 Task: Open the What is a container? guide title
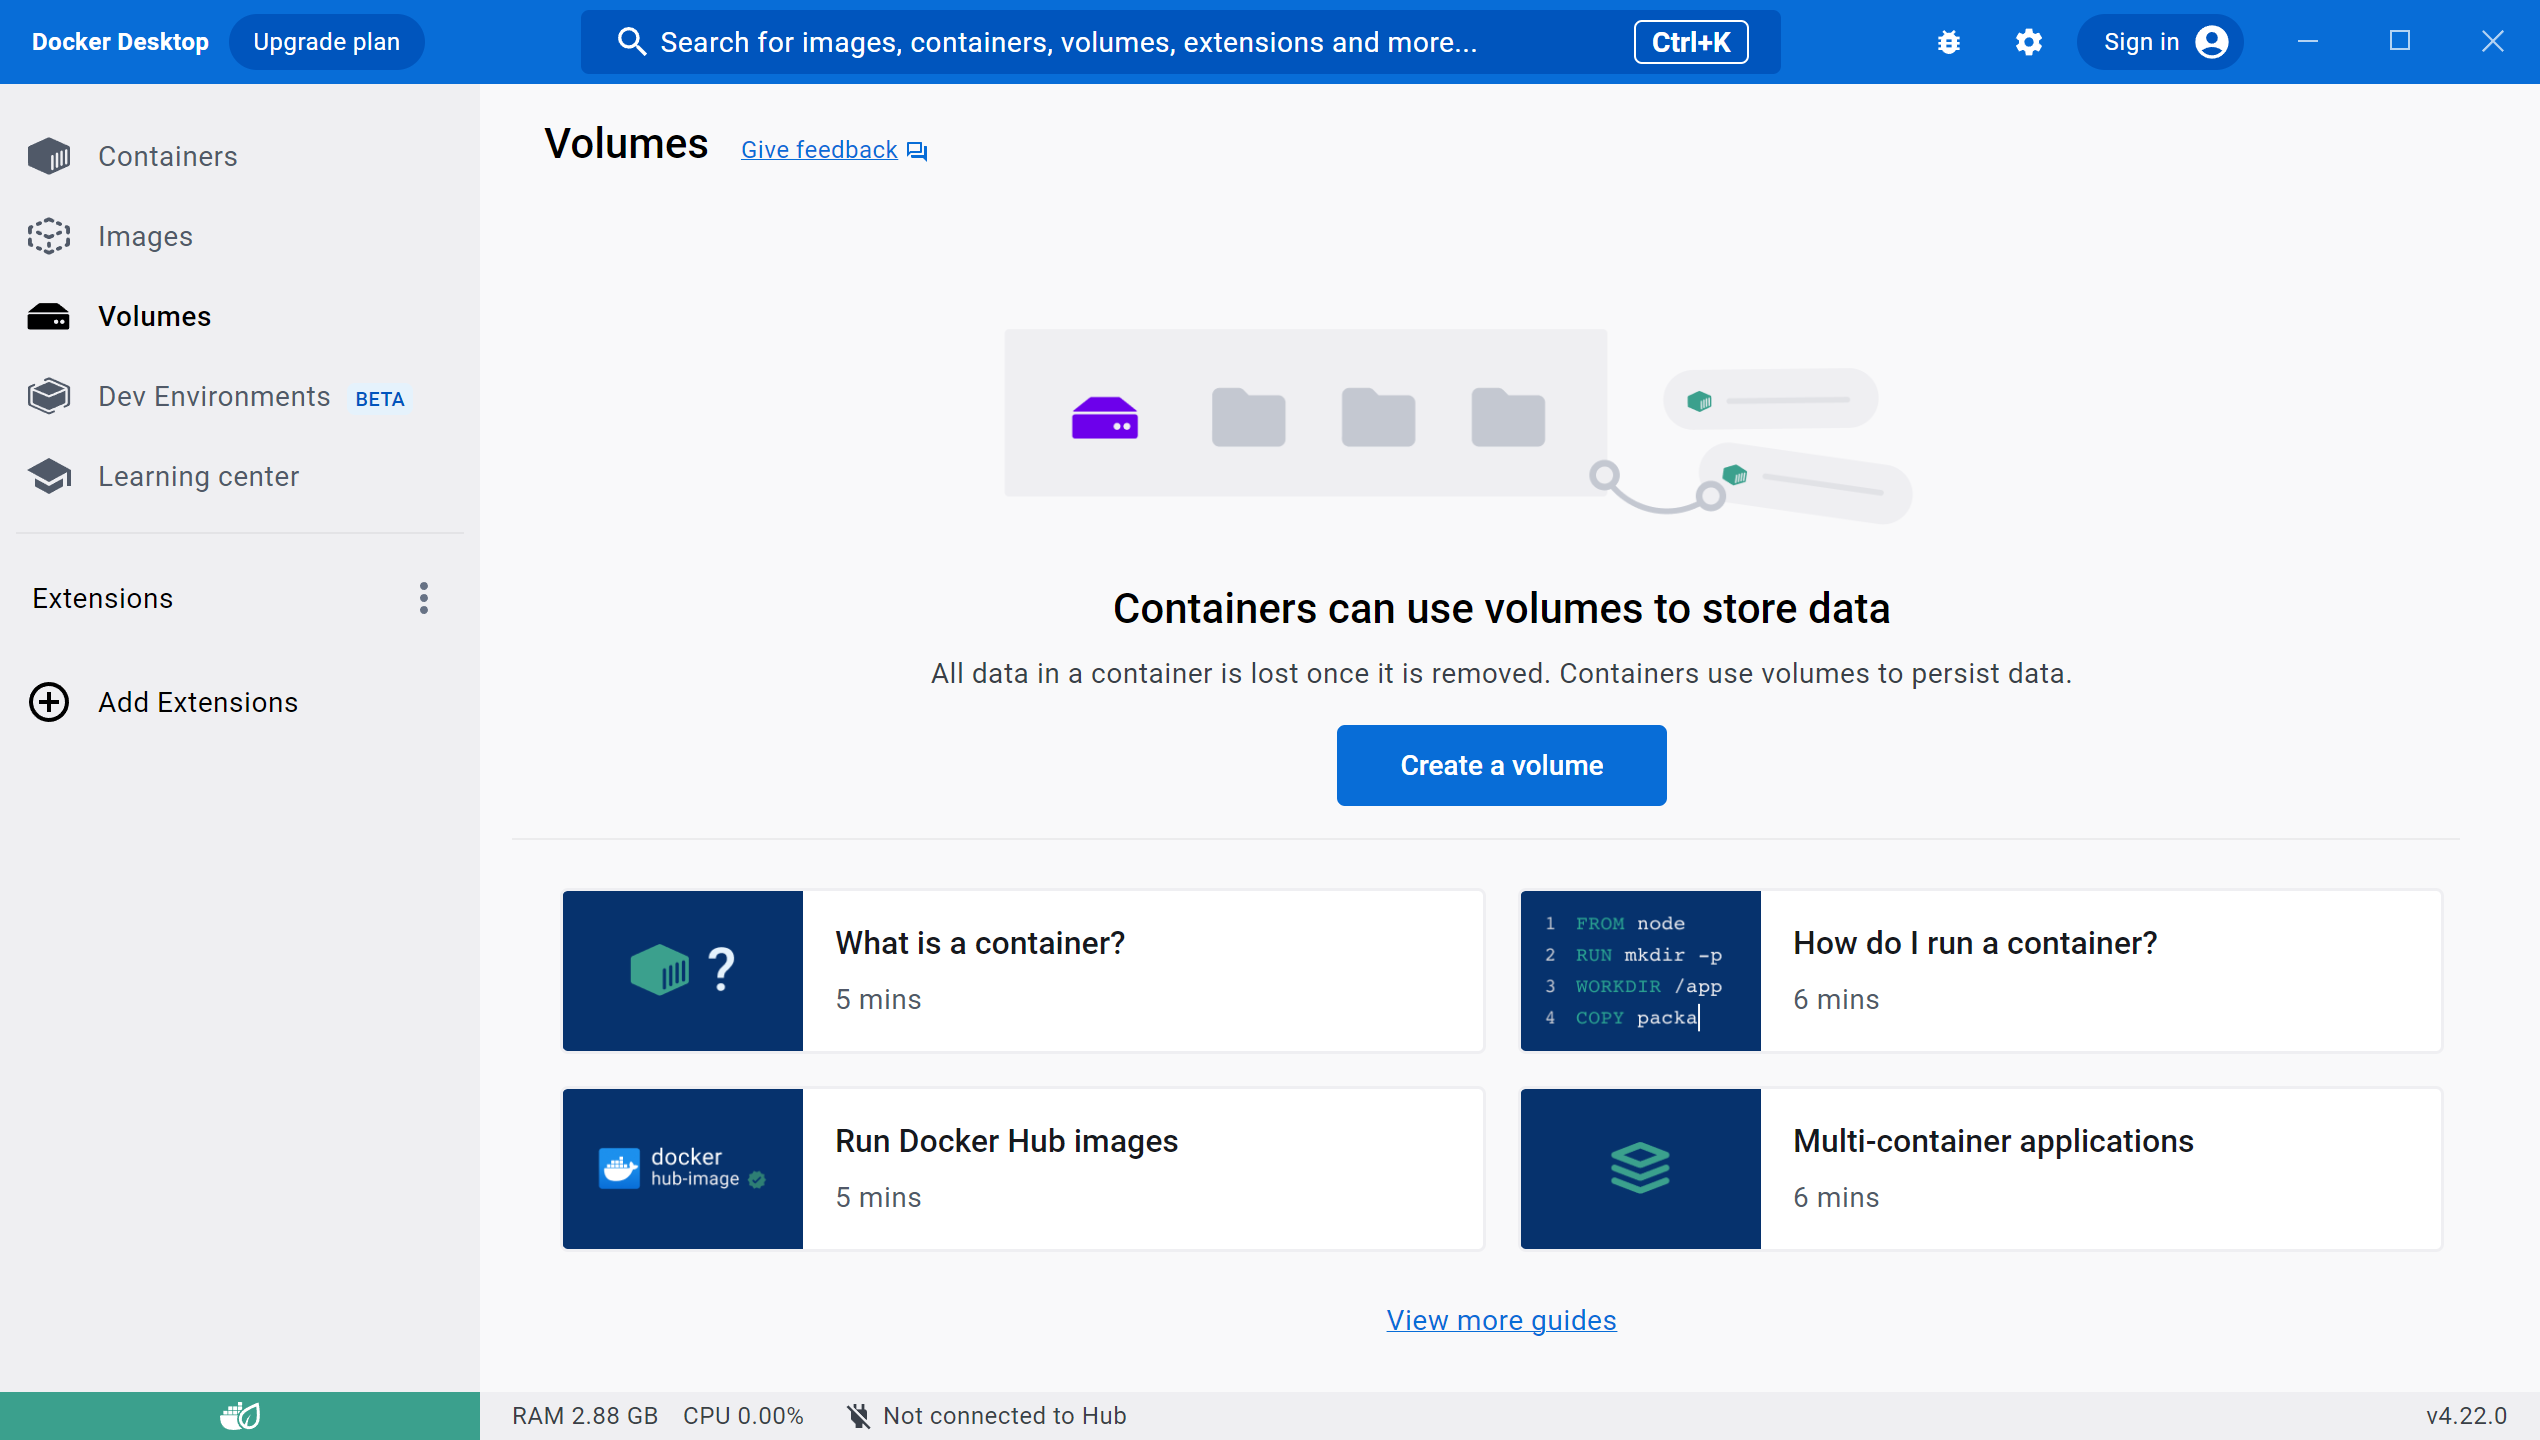(980, 943)
